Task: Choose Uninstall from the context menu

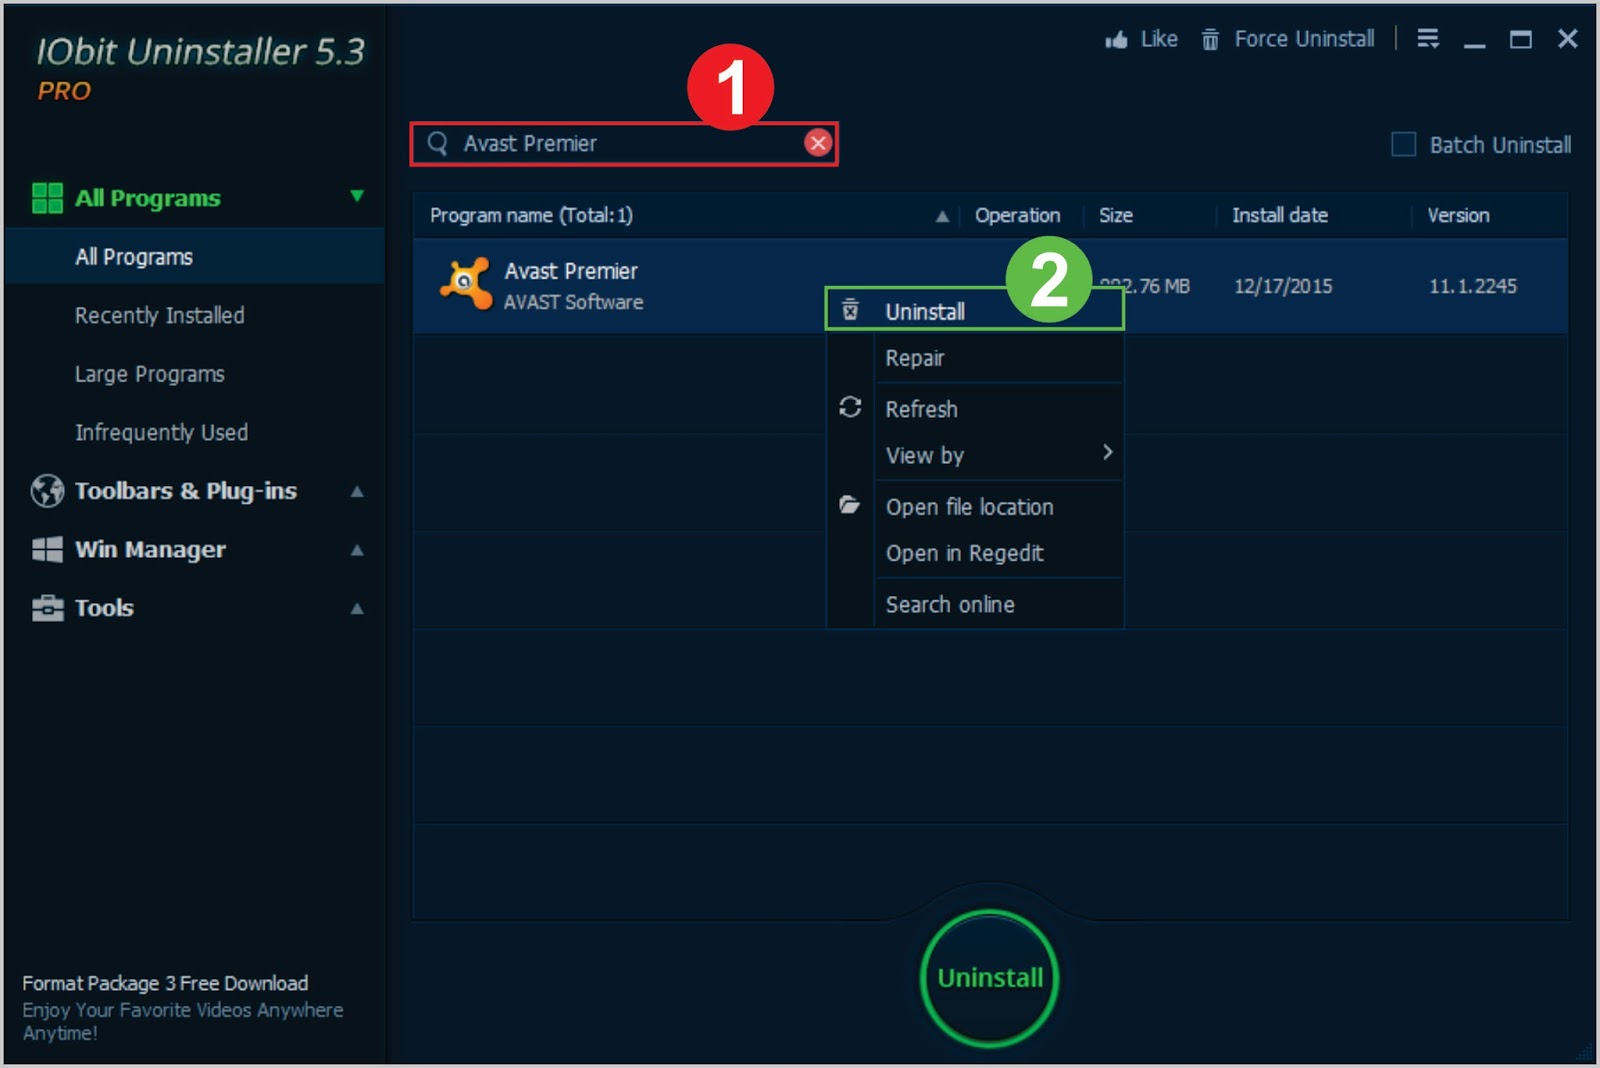Action: 974,310
